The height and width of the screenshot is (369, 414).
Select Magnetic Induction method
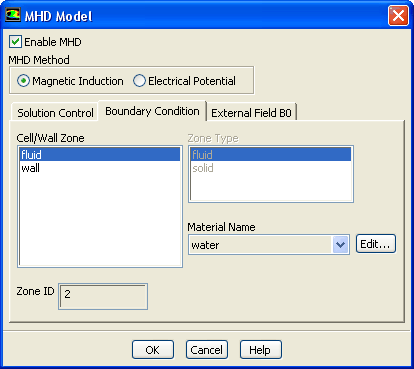[x=70, y=81]
